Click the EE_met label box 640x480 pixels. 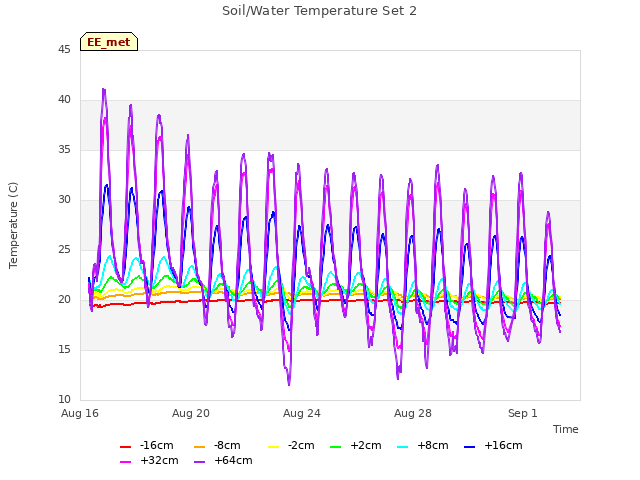[x=109, y=42]
